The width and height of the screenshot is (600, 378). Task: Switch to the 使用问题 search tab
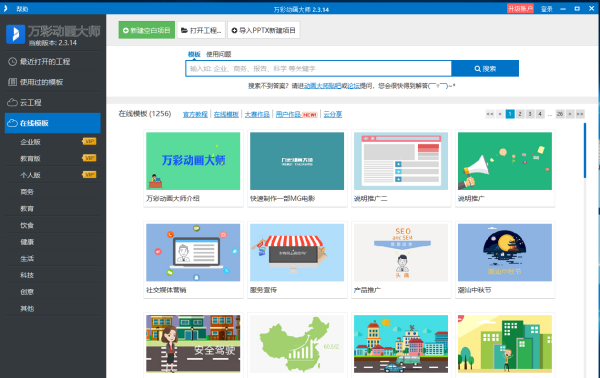218,54
